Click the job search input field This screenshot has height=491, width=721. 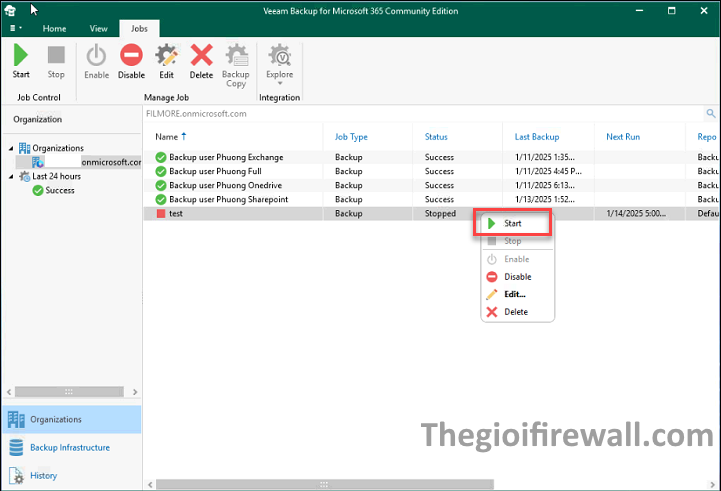tap(423, 114)
